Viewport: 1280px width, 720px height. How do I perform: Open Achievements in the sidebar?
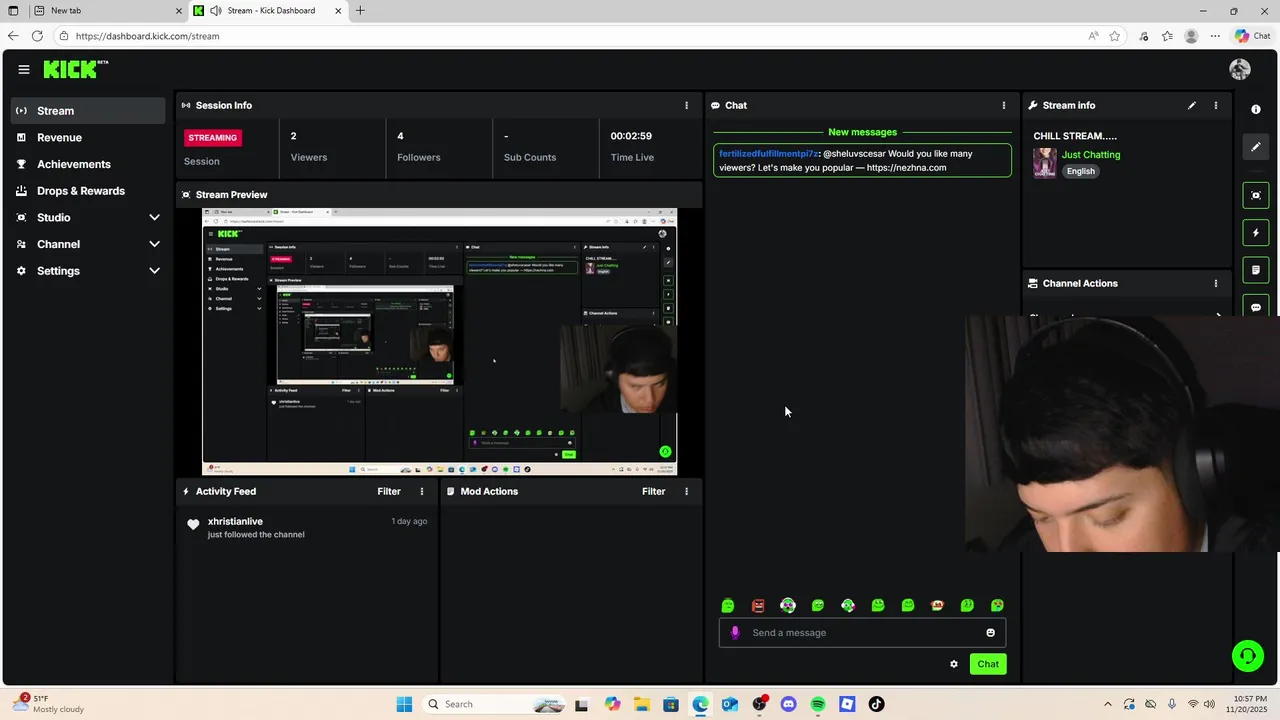click(88, 164)
